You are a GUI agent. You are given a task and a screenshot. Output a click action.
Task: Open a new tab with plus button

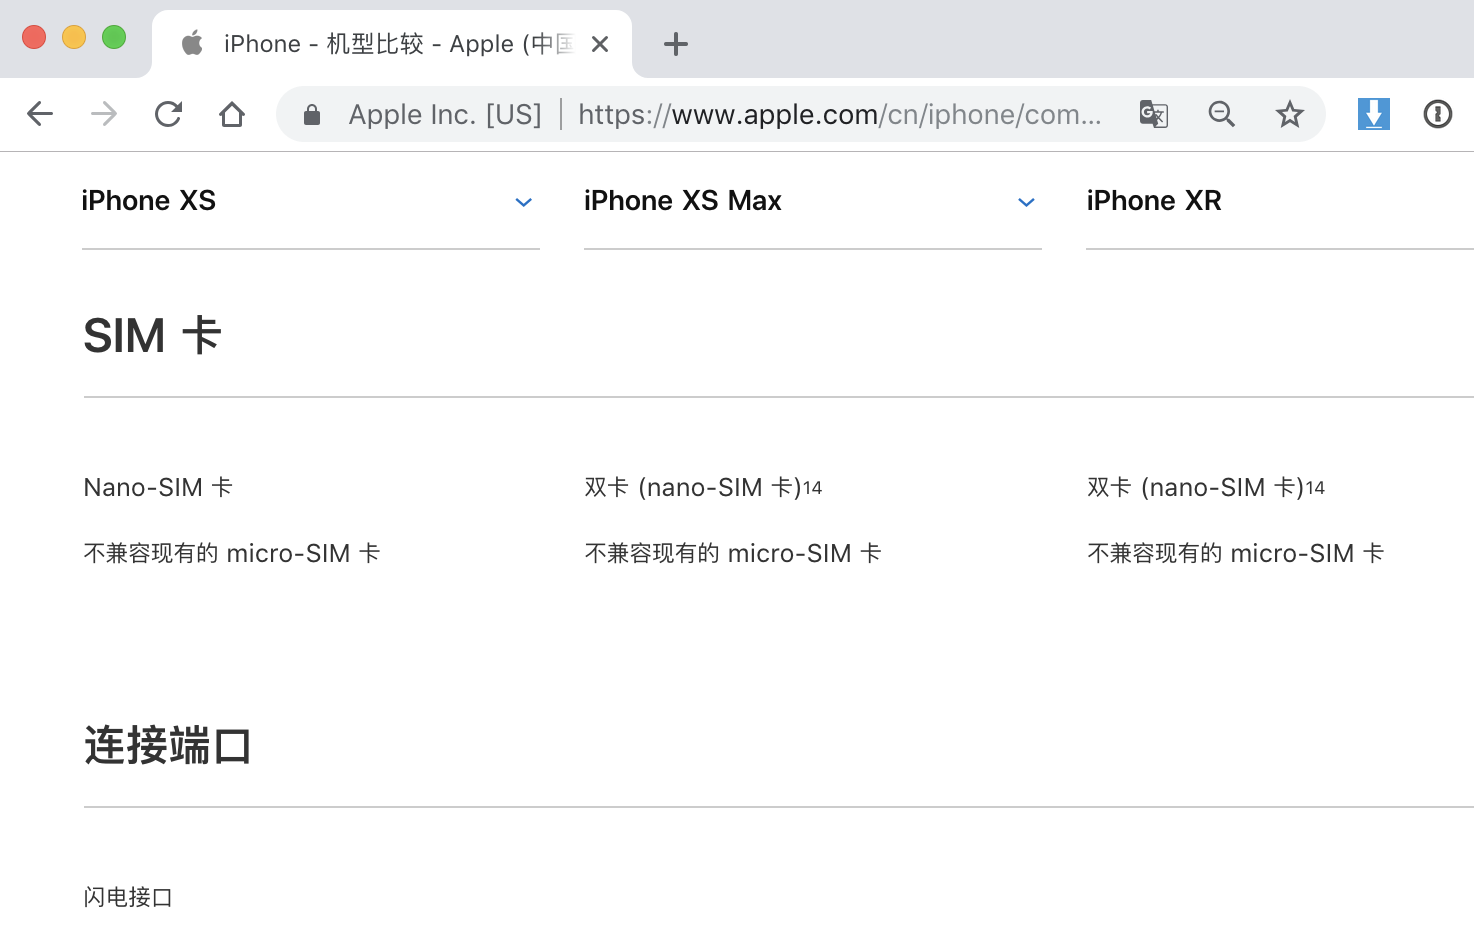click(676, 44)
